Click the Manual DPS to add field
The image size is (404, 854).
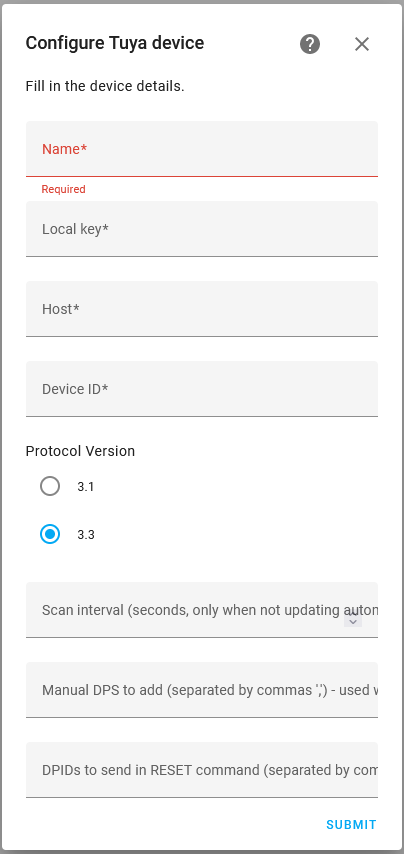click(201, 690)
